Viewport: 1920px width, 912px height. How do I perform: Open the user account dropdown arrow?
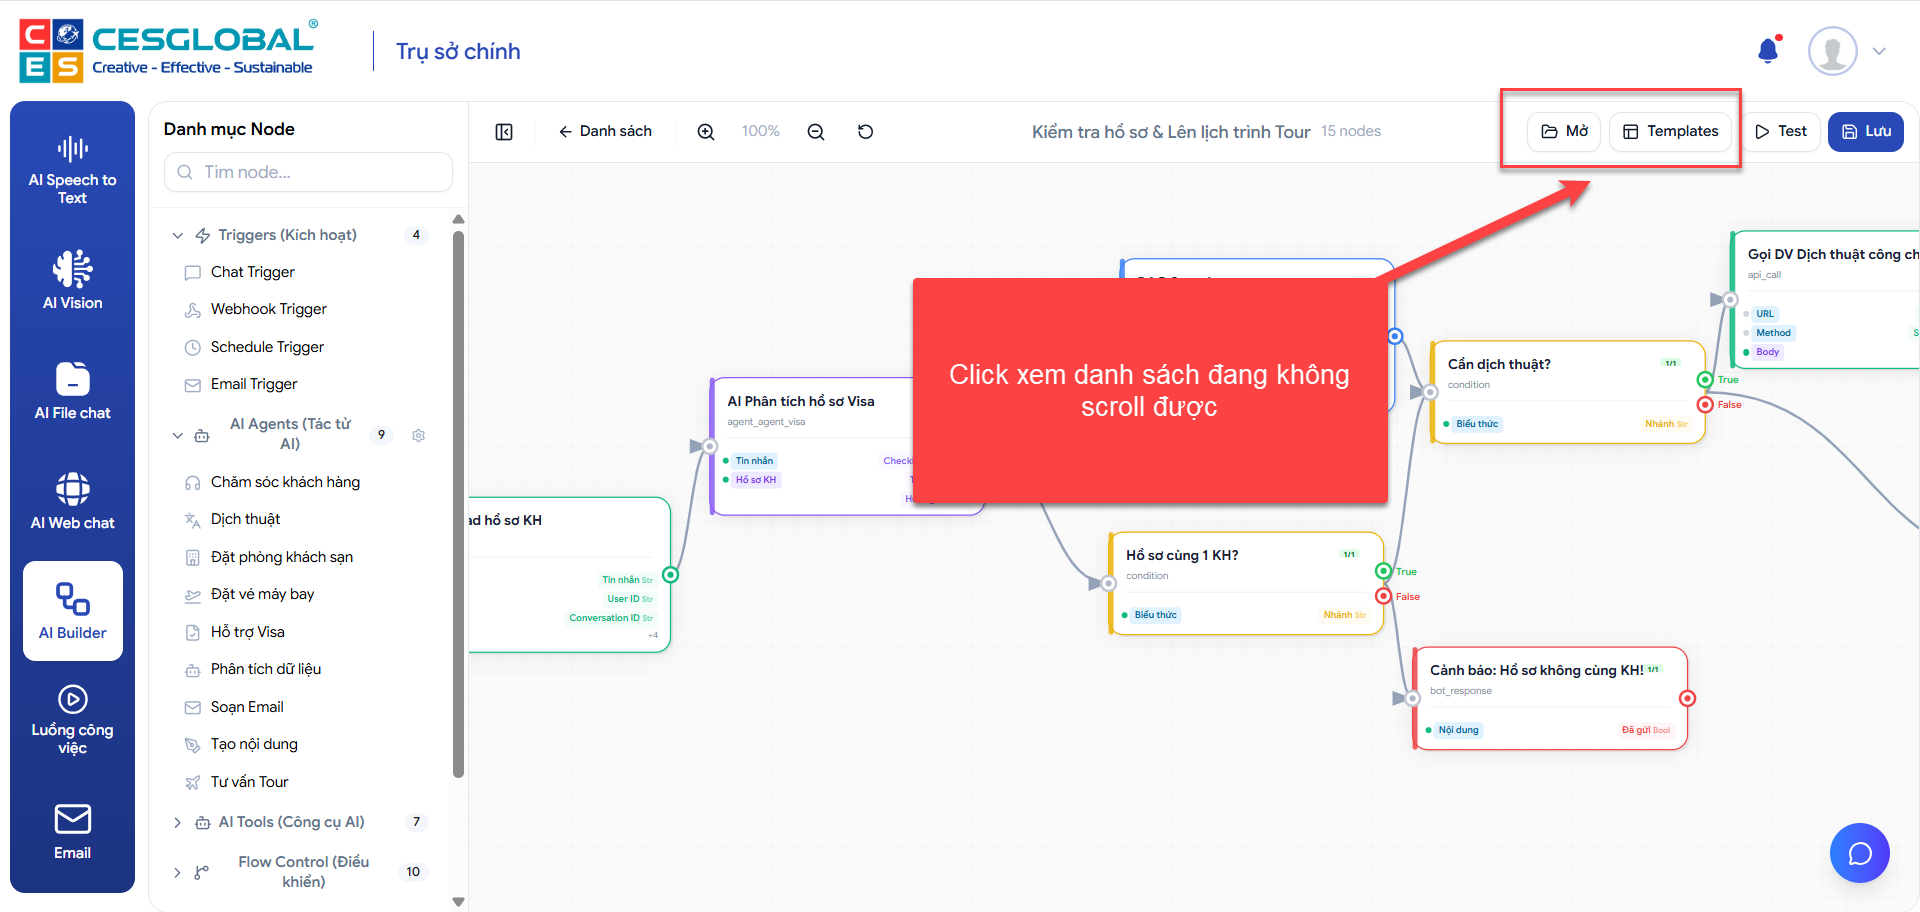(x=1879, y=52)
